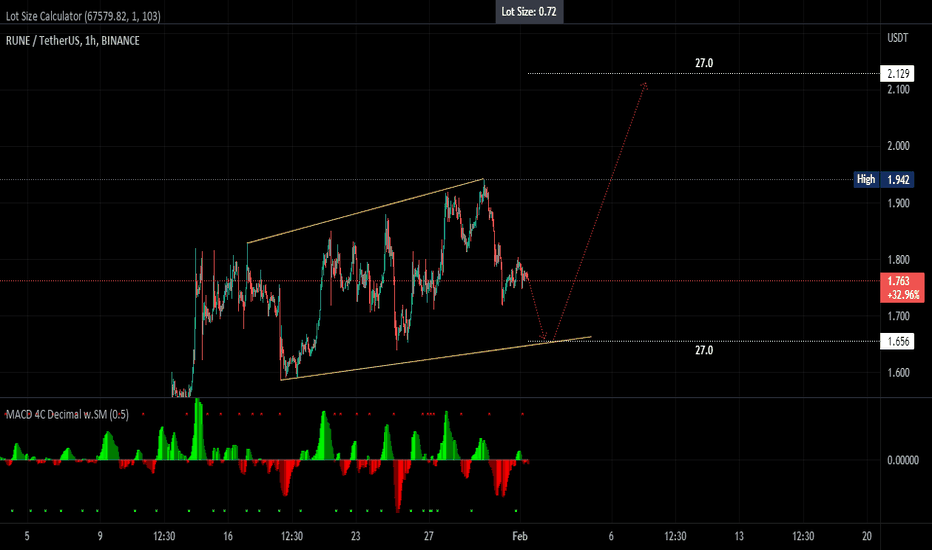Click the 9 date on time axis
The image size is (932, 550).
(100, 536)
